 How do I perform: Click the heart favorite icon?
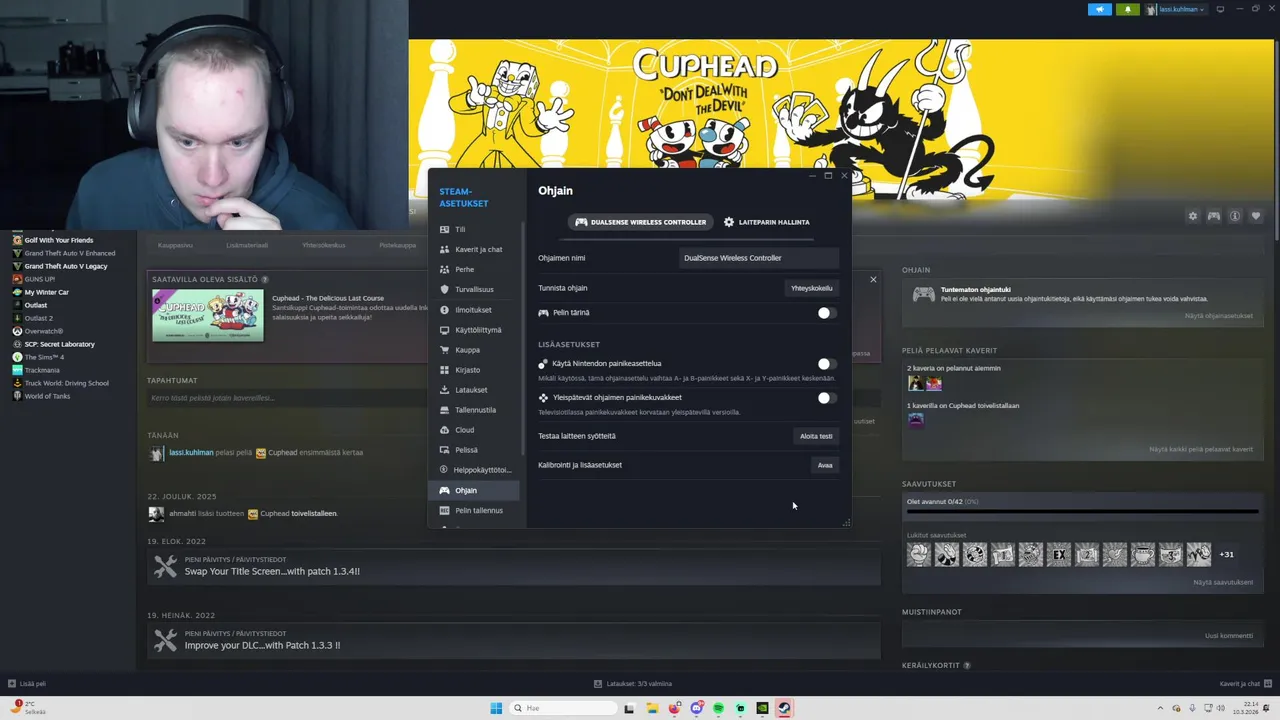pos(1256,216)
